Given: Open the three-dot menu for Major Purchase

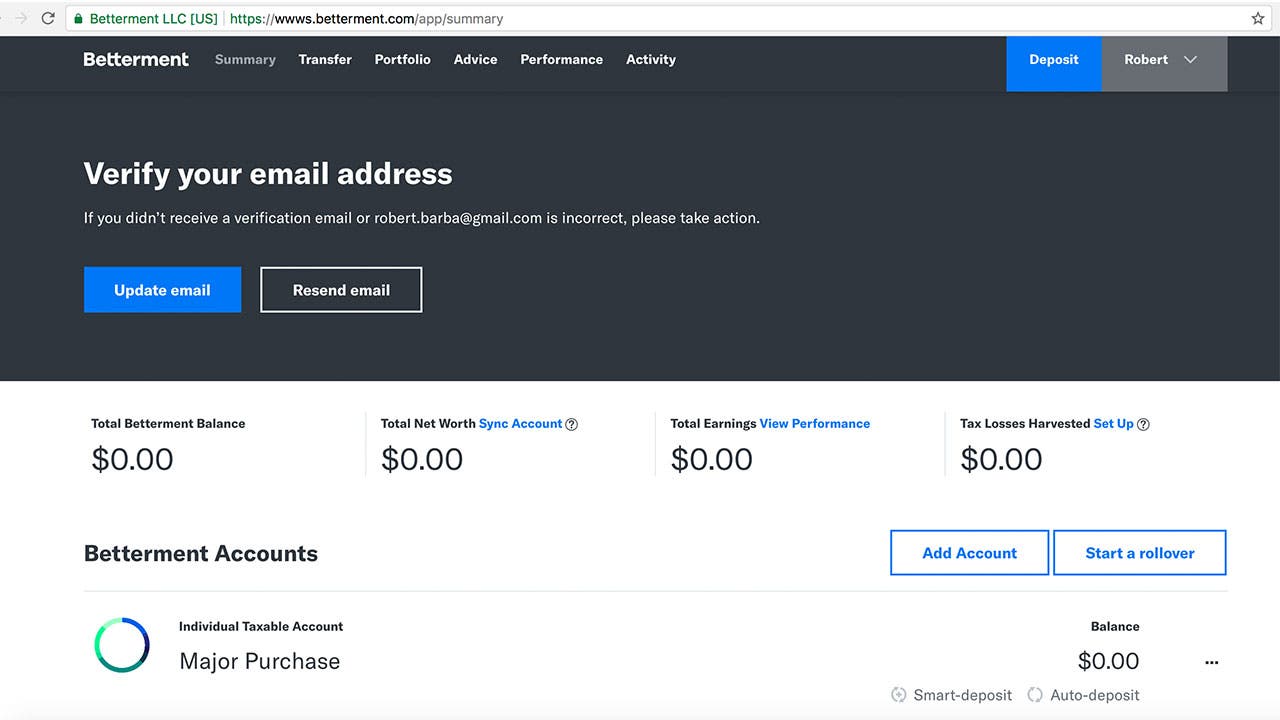Looking at the screenshot, I should click(x=1212, y=662).
